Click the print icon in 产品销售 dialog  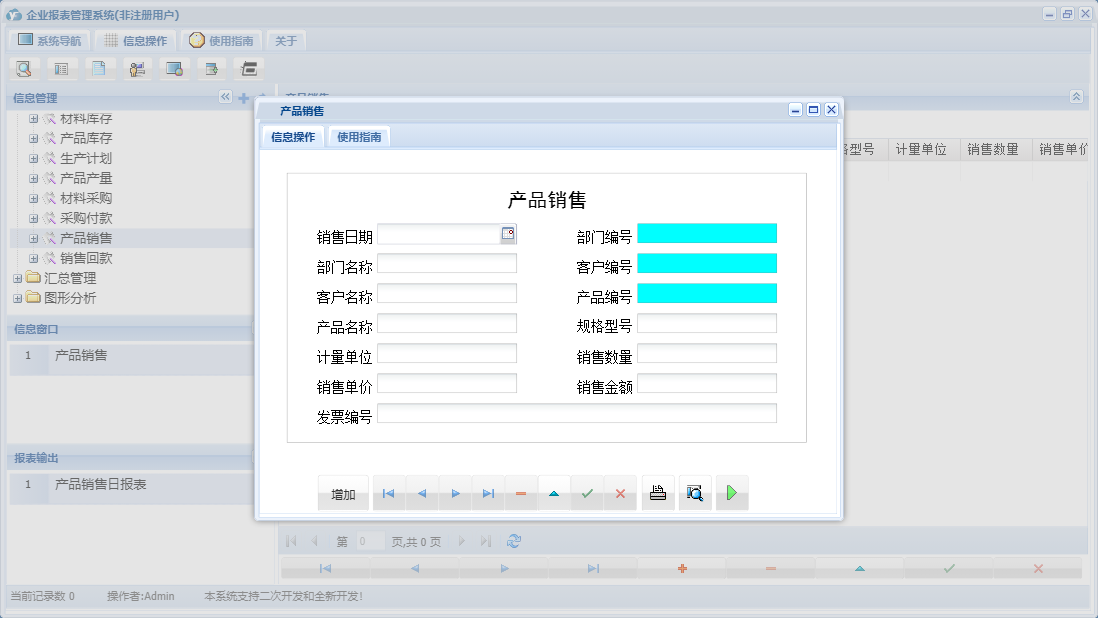pyautogui.click(x=657, y=492)
